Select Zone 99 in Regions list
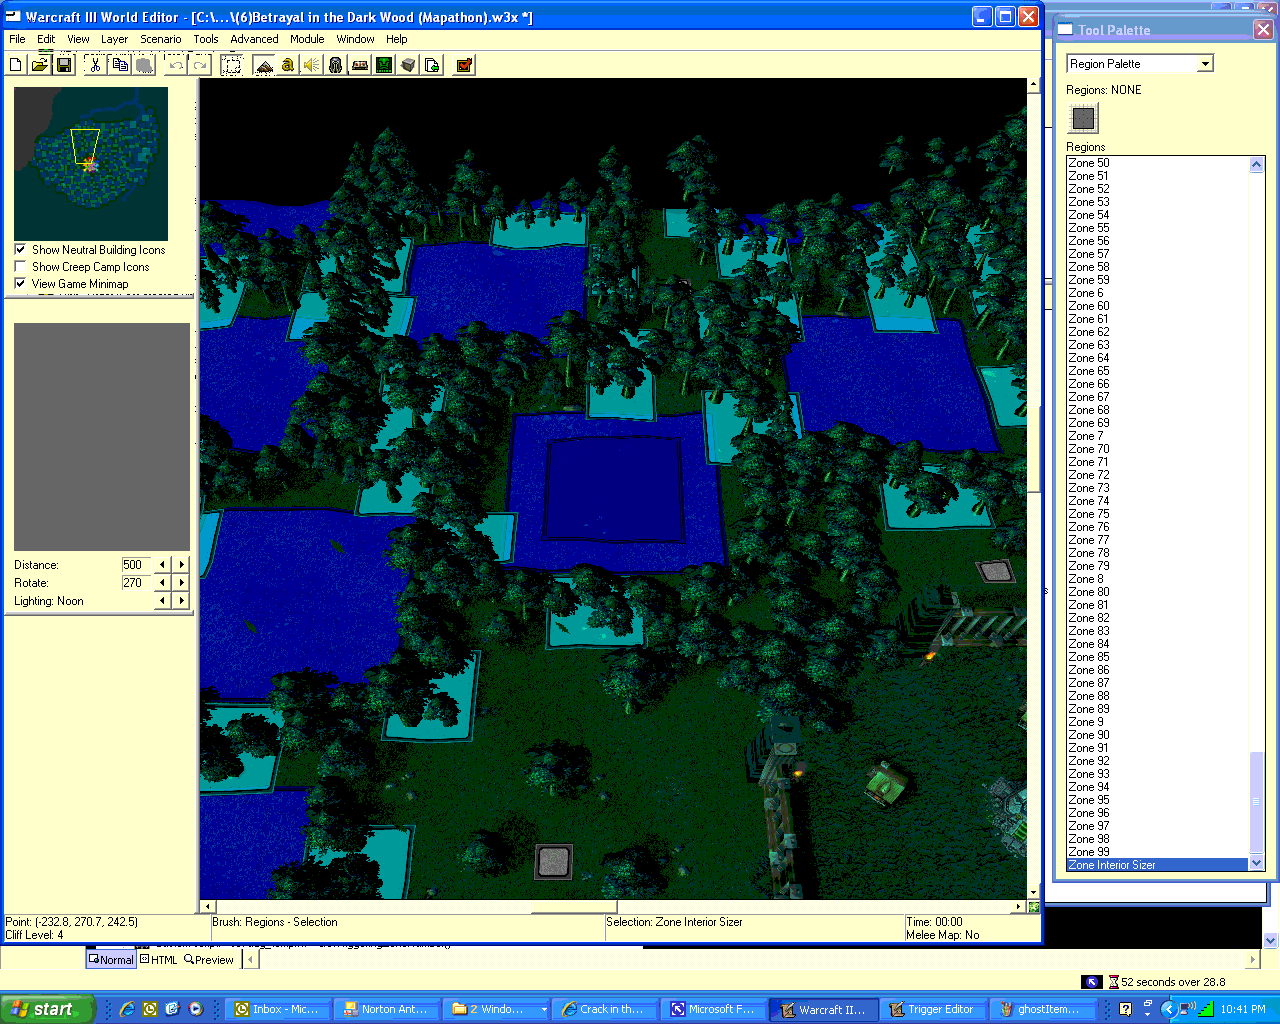Viewport: 1280px width, 1024px height. click(x=1158, y=852)
